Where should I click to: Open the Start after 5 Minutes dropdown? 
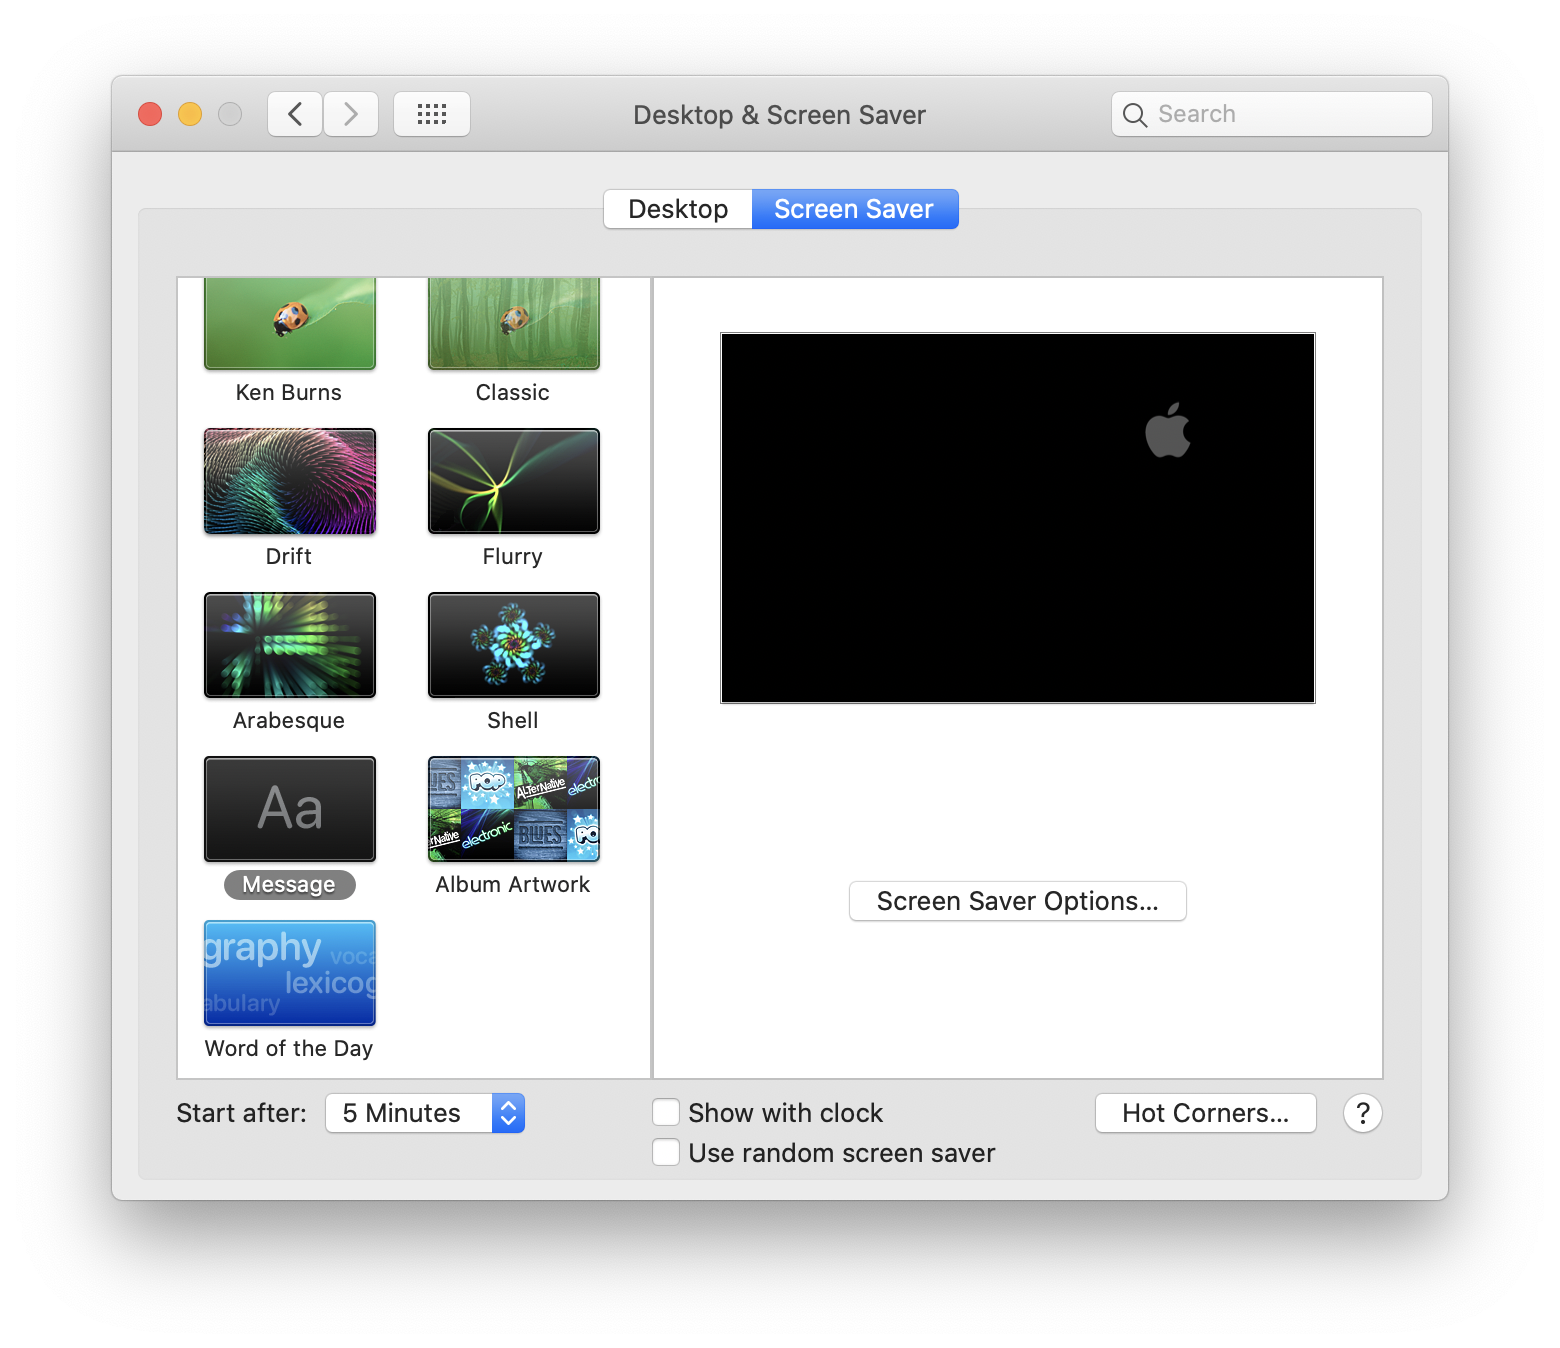pyautogui.click(x=425, y=1113)
